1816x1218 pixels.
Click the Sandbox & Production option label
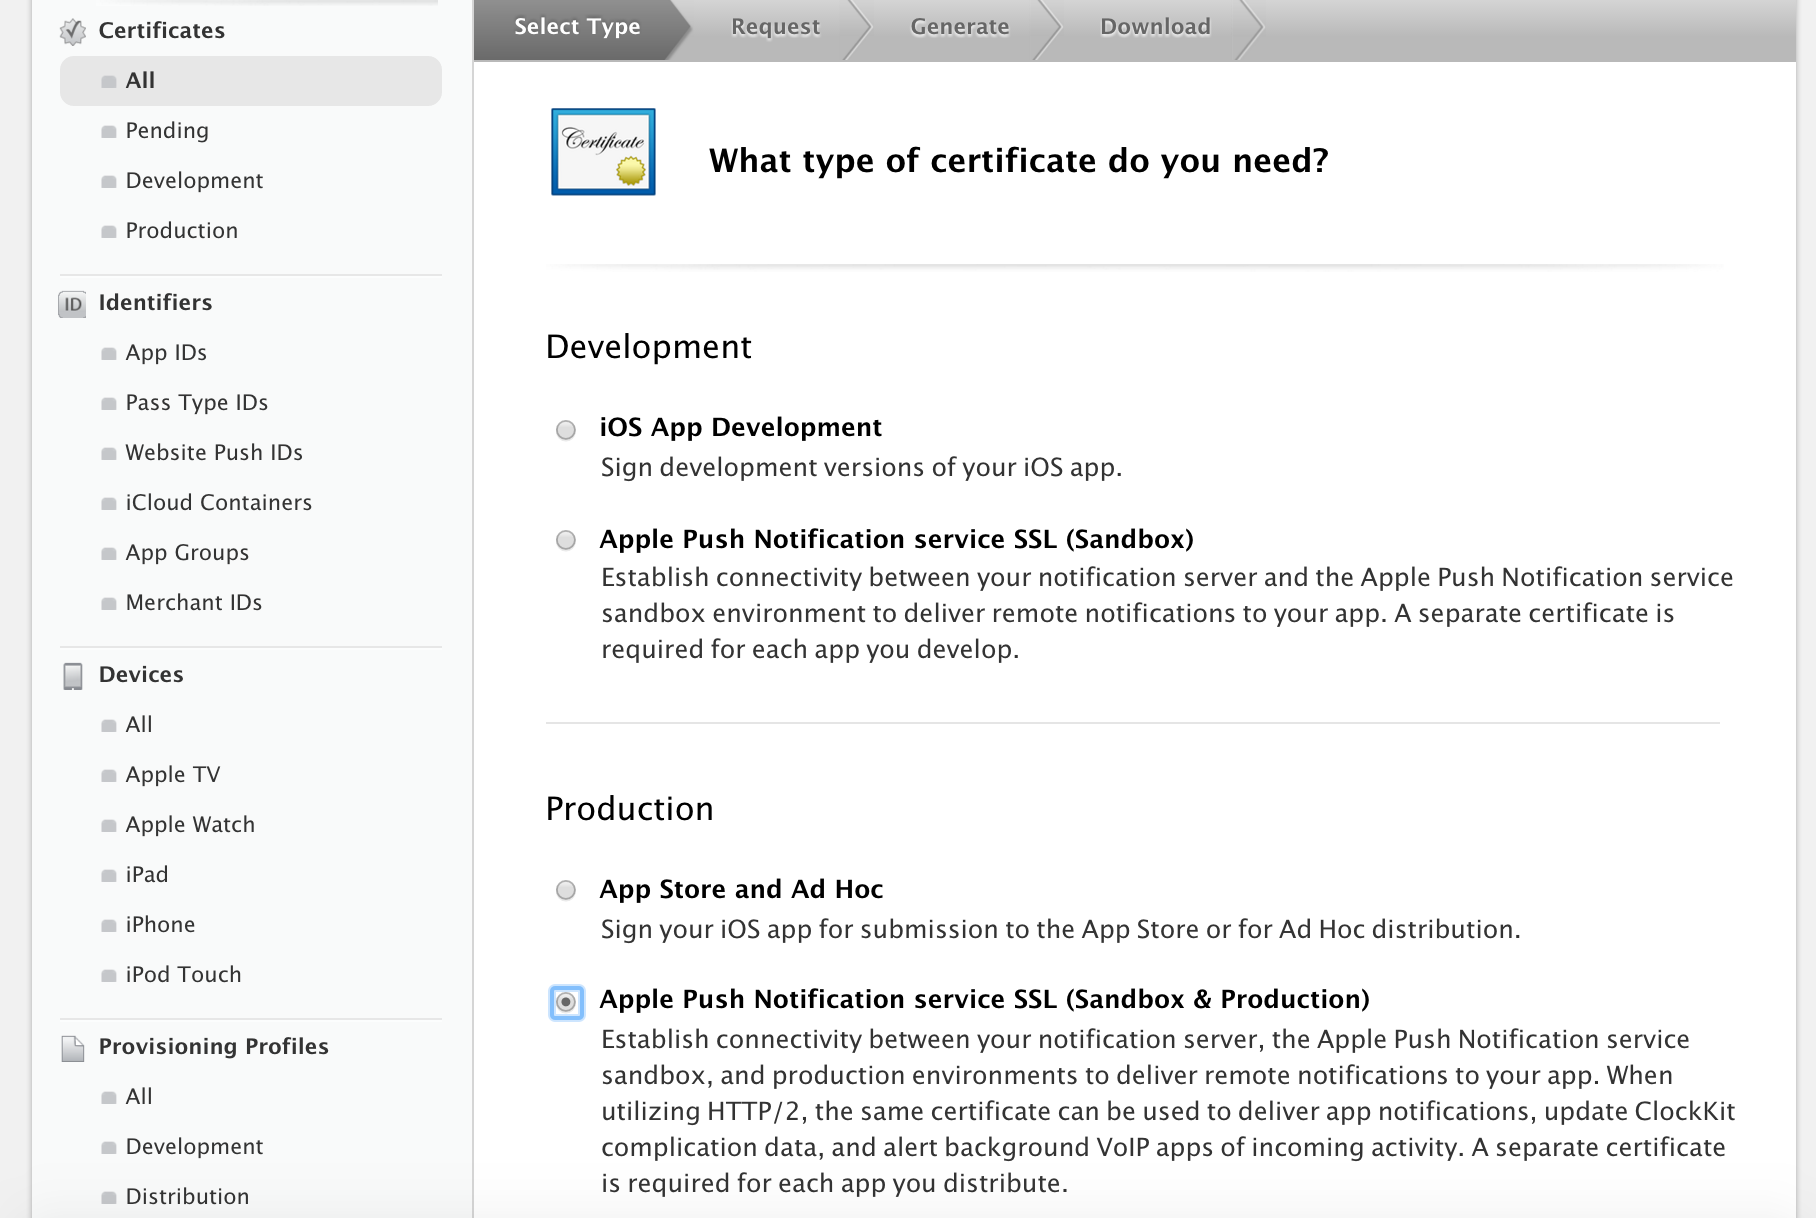[984, 1000]
